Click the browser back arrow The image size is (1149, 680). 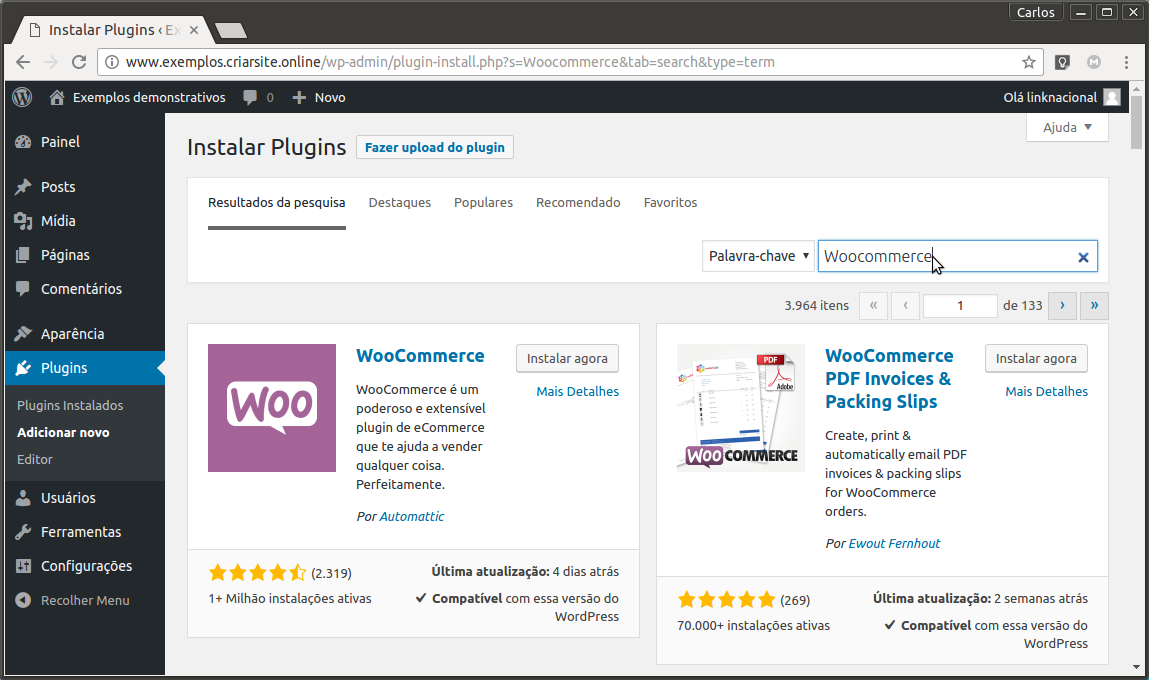(x=22, y=62)
